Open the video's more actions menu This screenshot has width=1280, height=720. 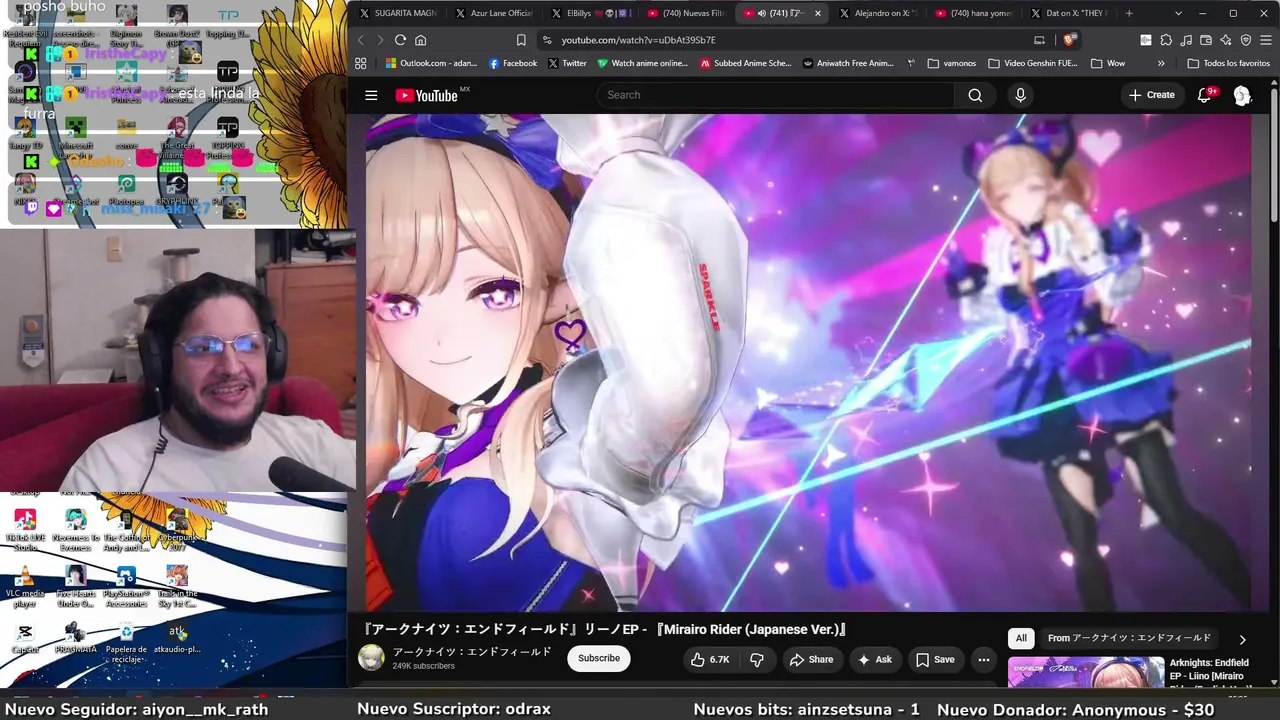984,659
